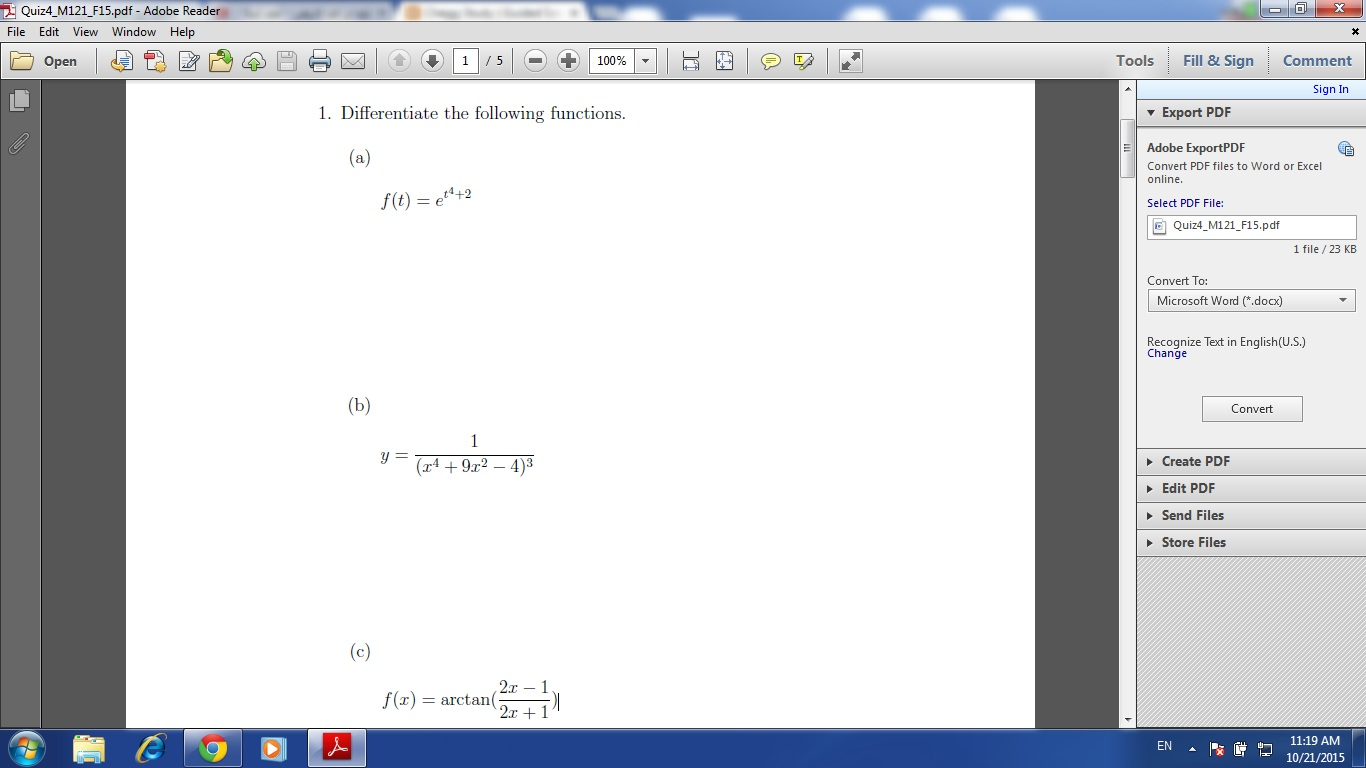The width and height of the screenshot is (1366, 768).
Task: Expand the Create PDF section
Action: [x=1198, y=461]
